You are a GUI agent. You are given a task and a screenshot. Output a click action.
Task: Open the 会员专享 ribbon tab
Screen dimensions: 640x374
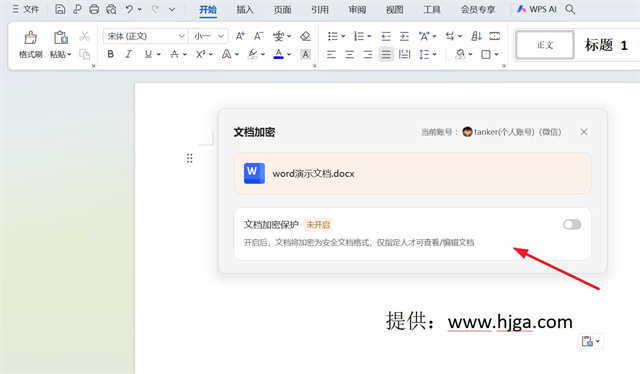[478, 9]
